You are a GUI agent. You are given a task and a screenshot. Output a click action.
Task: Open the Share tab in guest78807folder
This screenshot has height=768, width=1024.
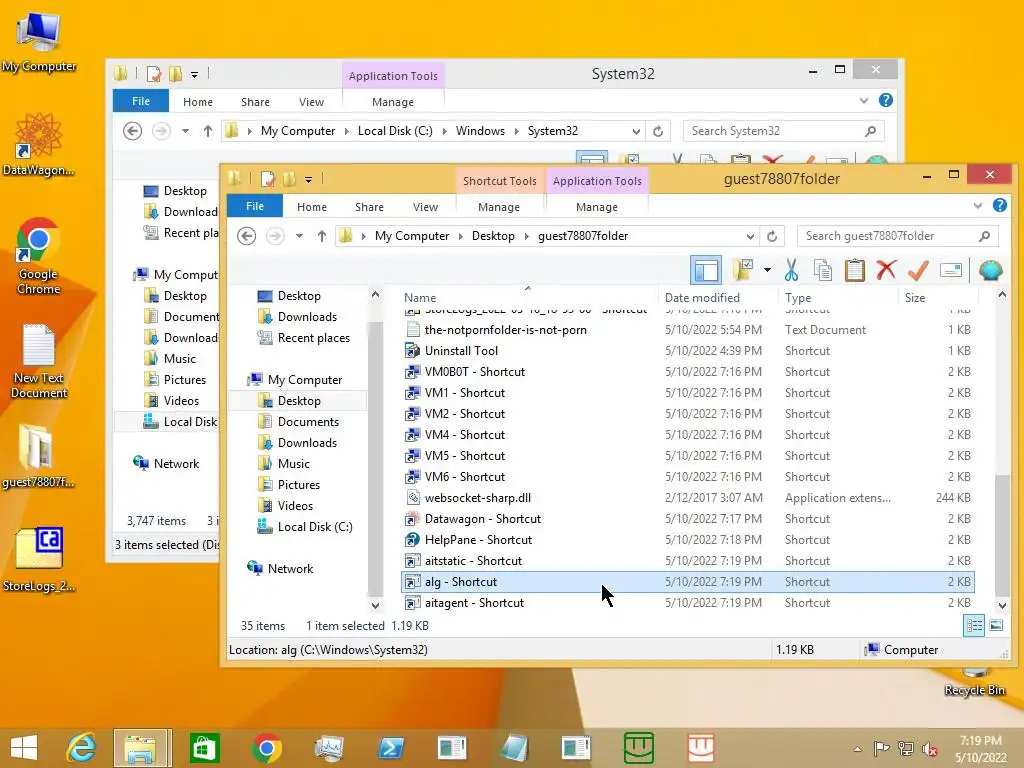point(369,207)
